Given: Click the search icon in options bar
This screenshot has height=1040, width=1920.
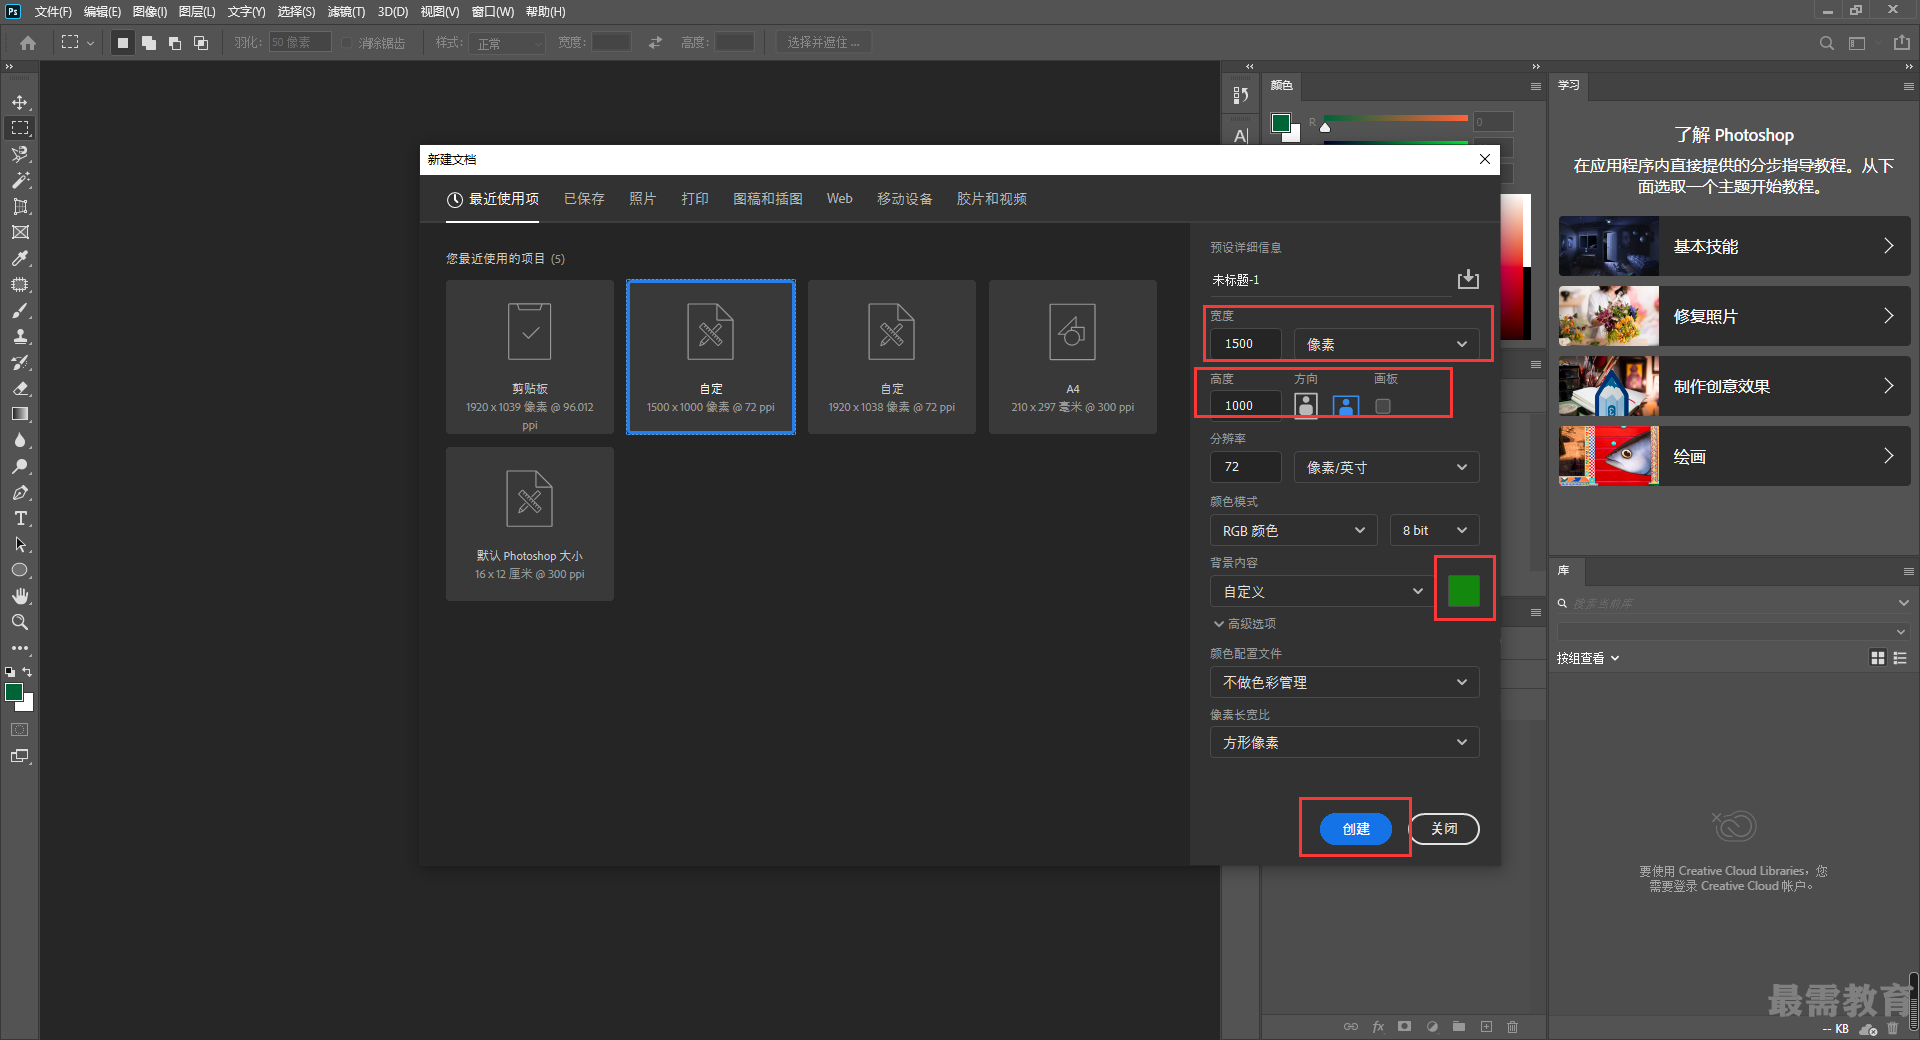Looking at the screenshot, I should point(1827,43).
